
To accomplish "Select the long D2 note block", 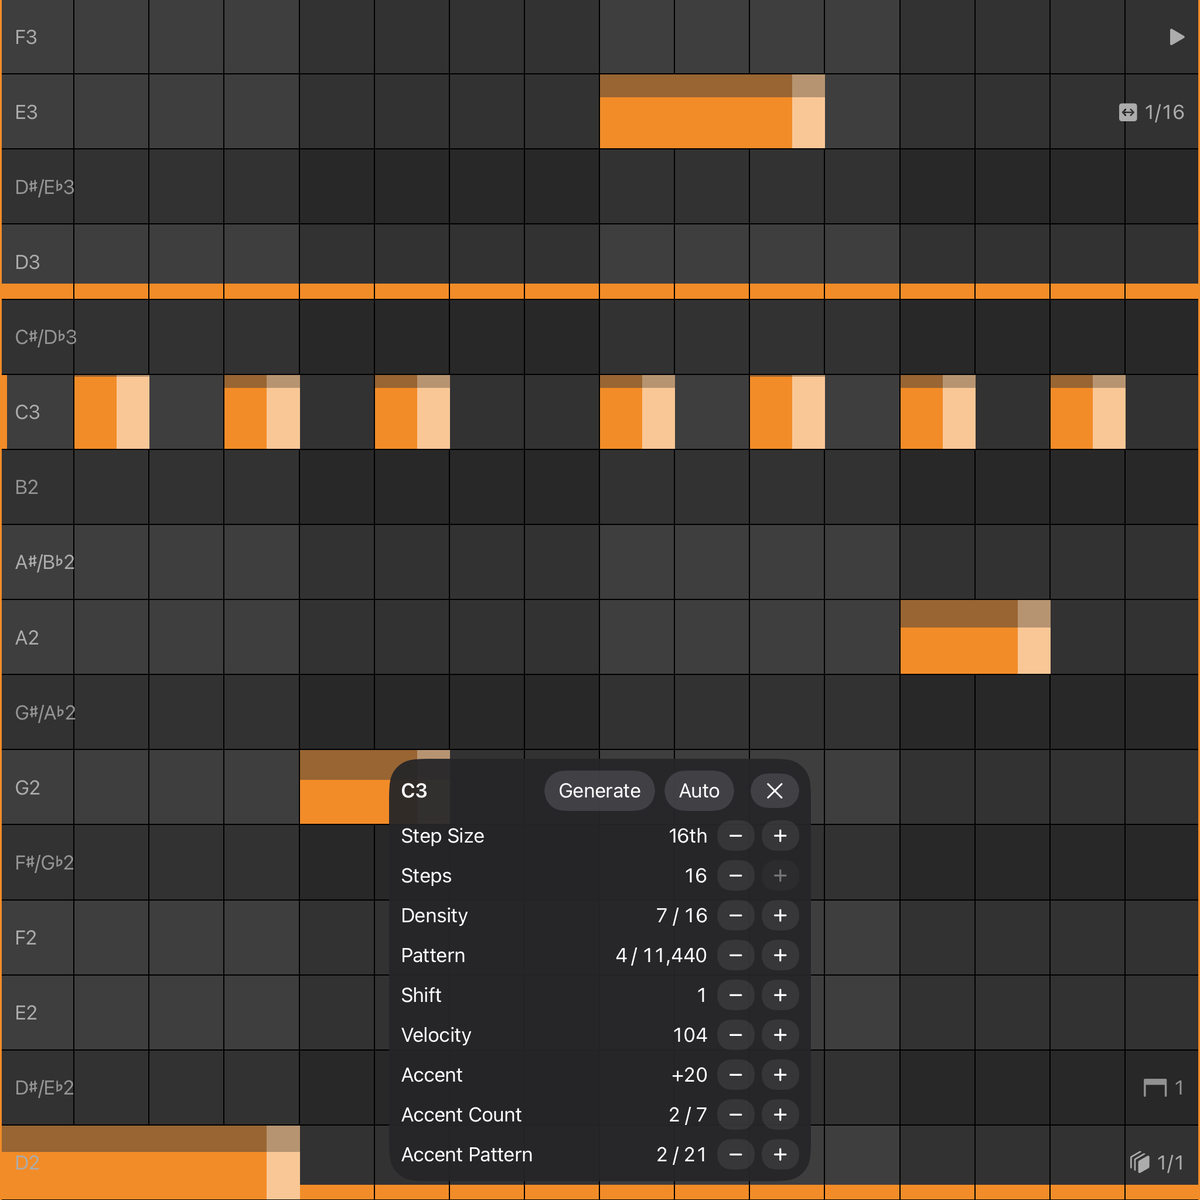I will pos(150,1162).
